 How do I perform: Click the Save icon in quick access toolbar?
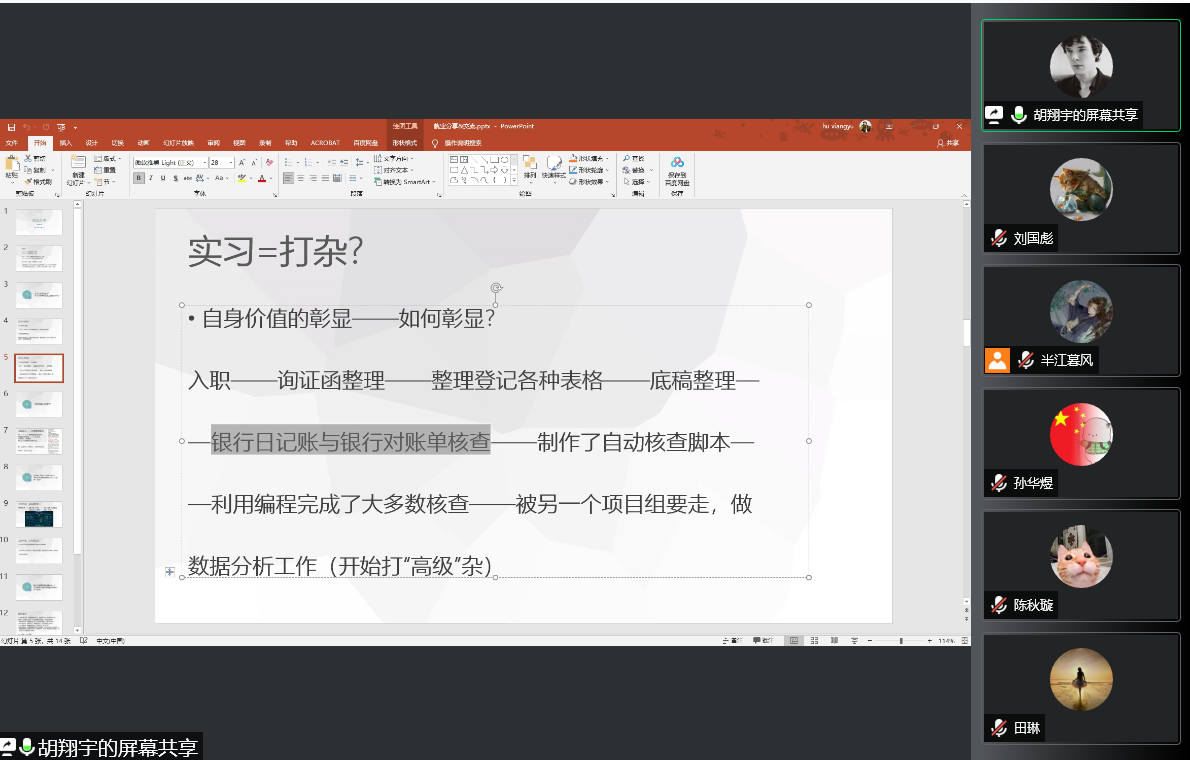11,127
